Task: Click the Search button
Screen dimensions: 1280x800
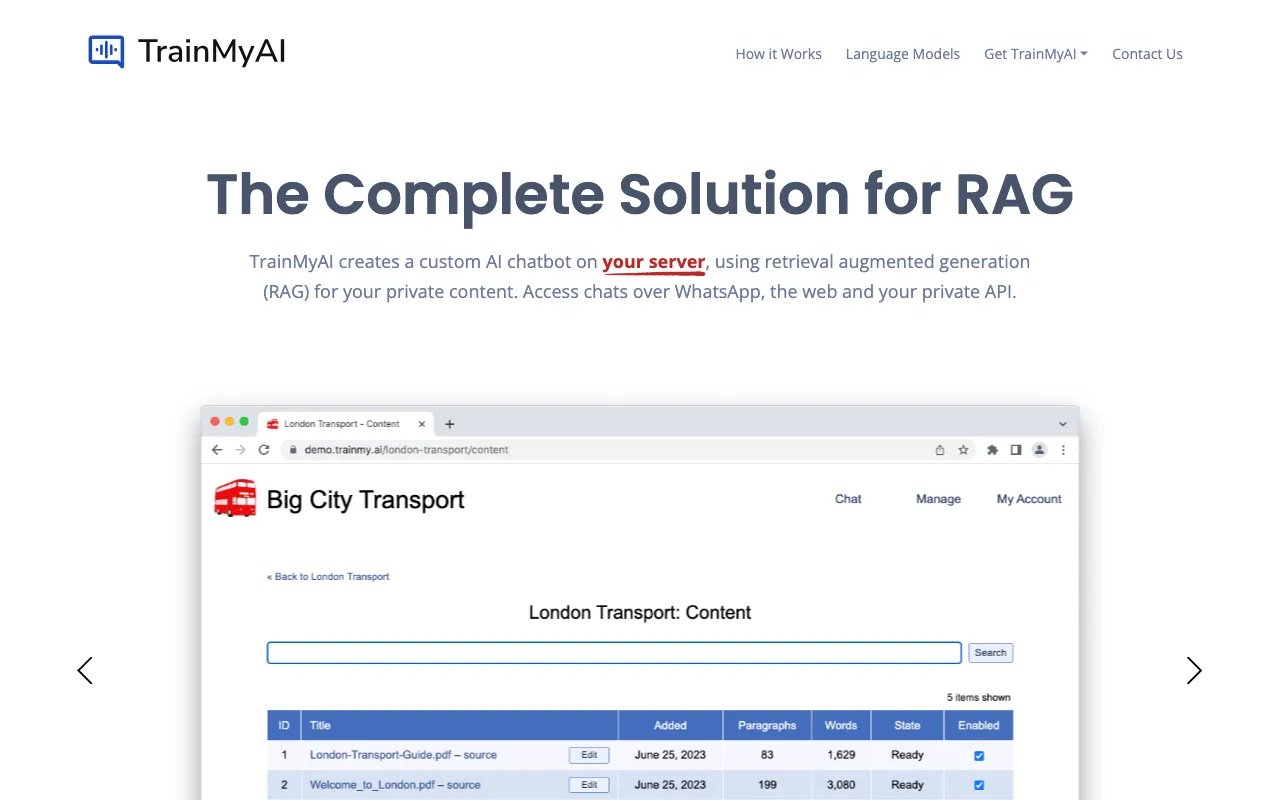Action: 990,653
